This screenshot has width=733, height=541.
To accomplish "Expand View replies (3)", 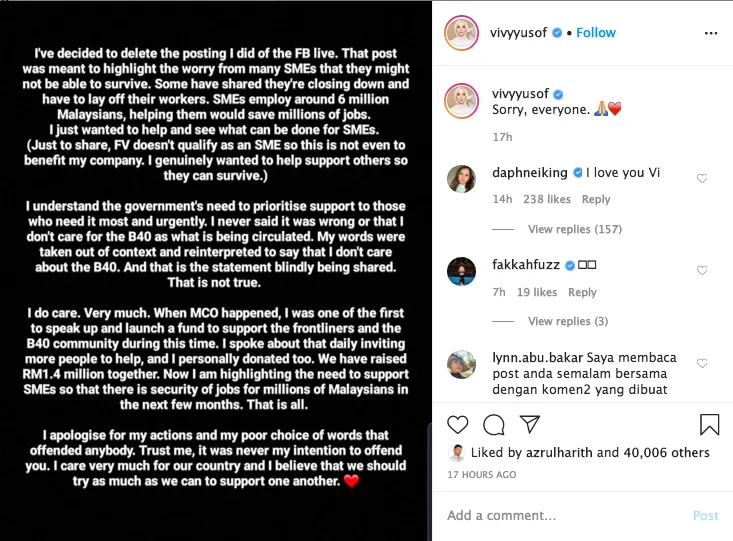I will pyautogui.click(x=567, y=321).
